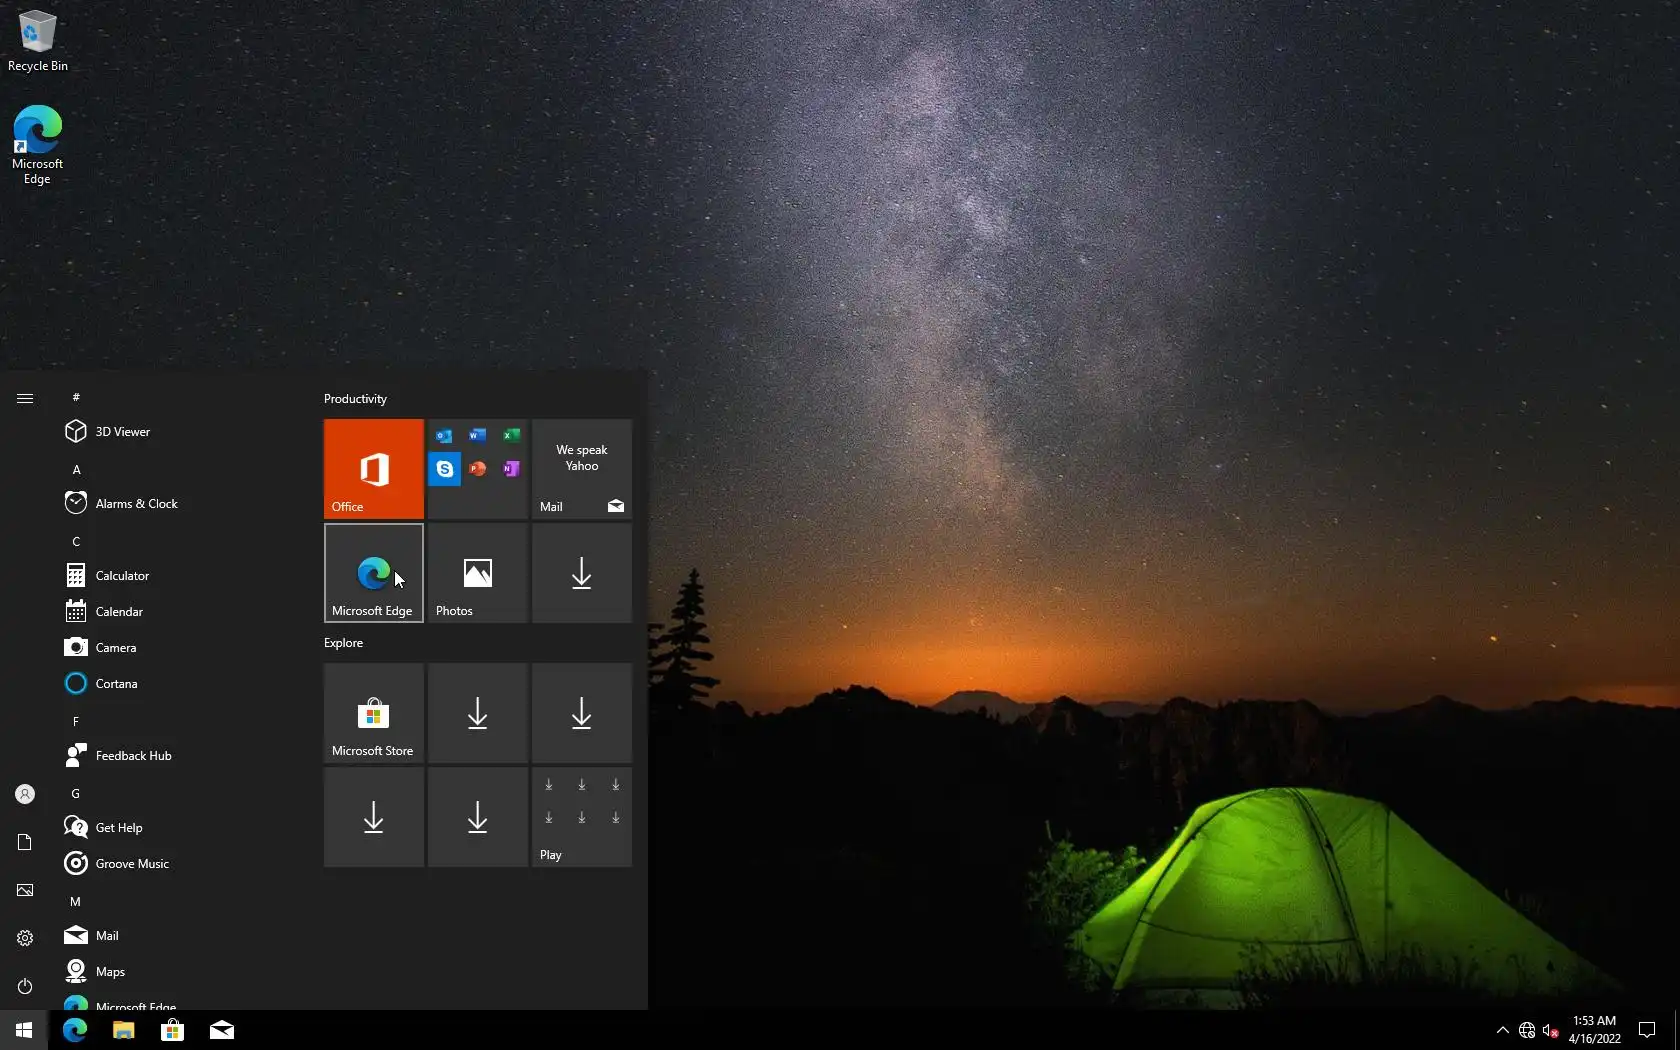Viewport: 1680px width, 1050px height.
Task: Open the Action Center notifications
Action: tap(1647, 1030)
